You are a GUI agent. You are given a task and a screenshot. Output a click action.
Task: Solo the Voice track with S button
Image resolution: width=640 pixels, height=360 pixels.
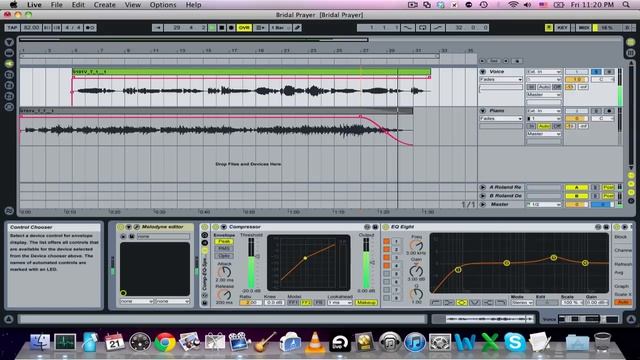pos(596,72)
